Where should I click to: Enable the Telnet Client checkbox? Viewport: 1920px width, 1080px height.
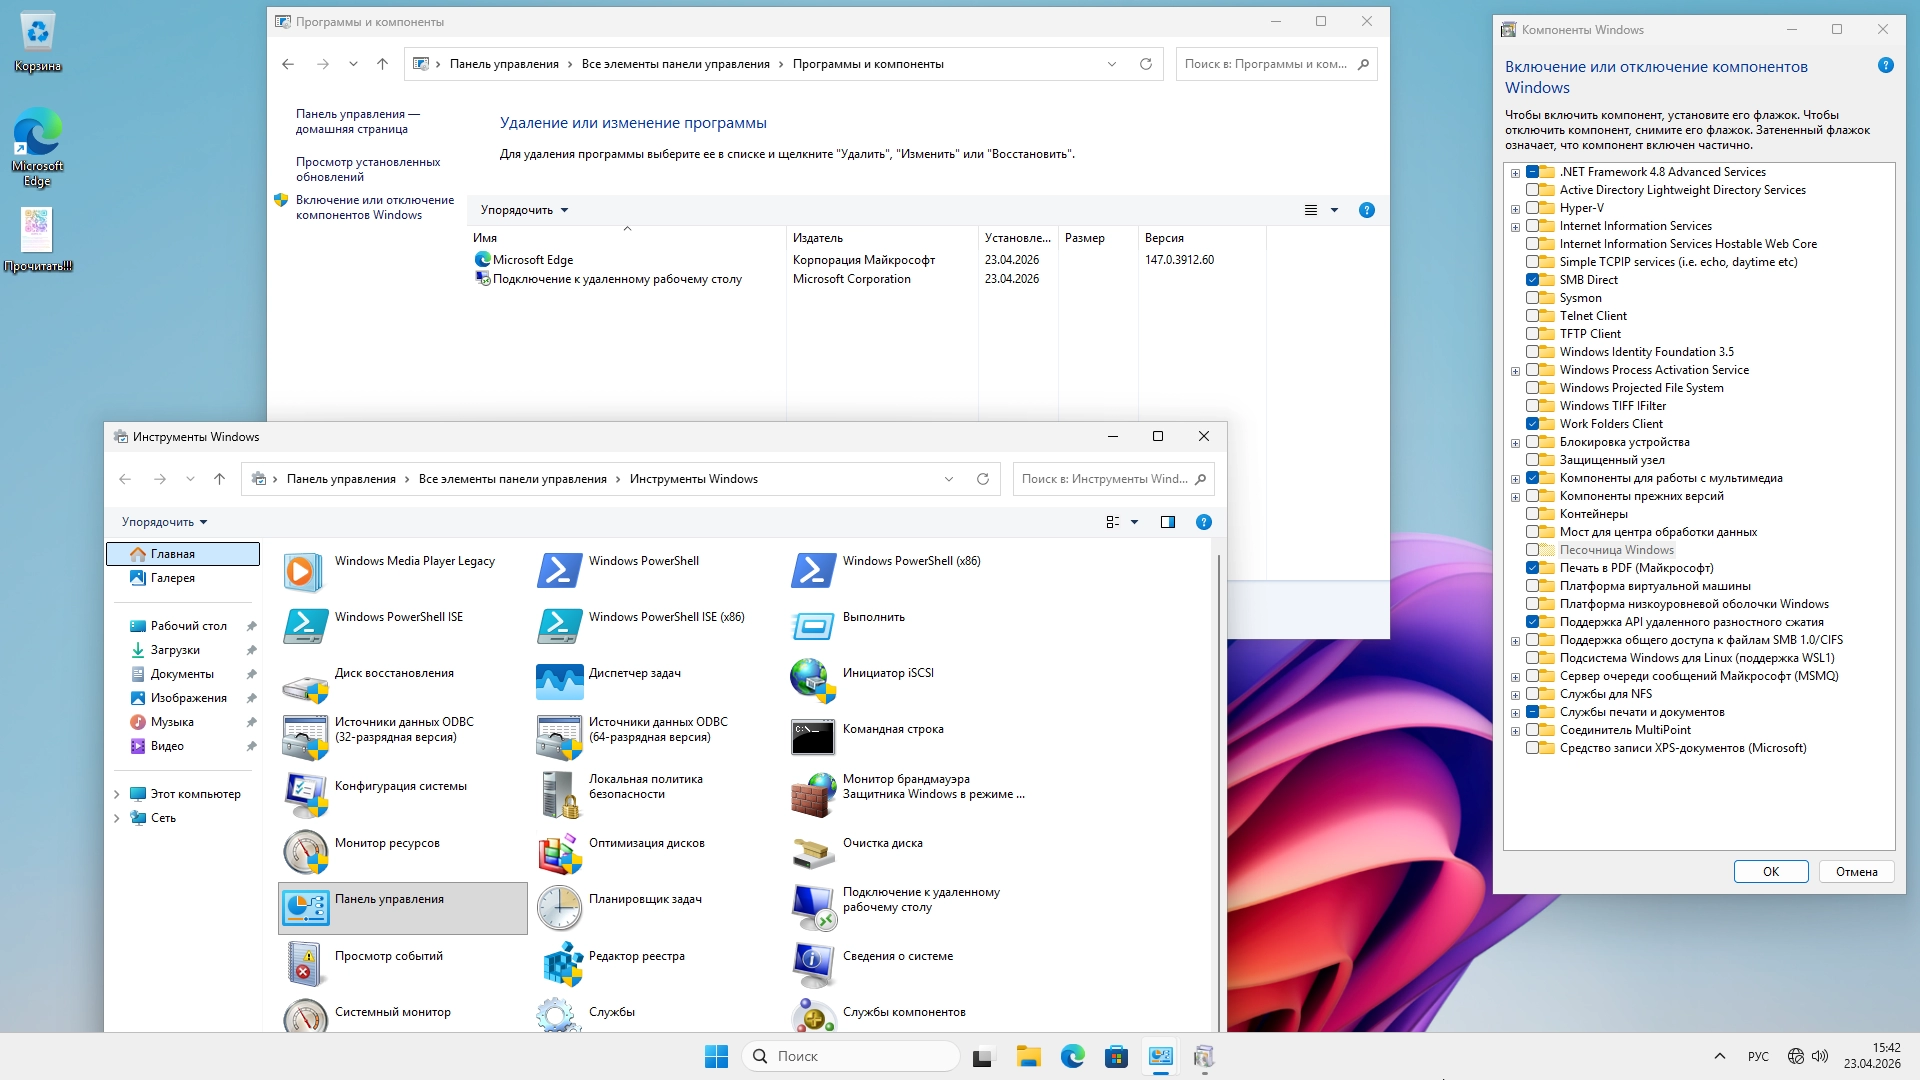[1532, 316]
